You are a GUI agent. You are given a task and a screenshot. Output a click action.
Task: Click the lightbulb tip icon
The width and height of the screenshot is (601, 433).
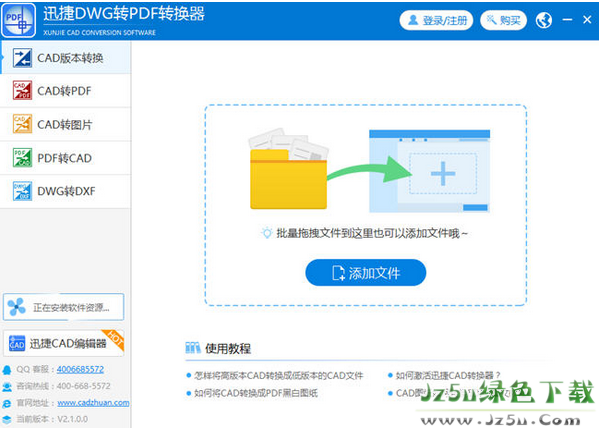tap(266, 233)
